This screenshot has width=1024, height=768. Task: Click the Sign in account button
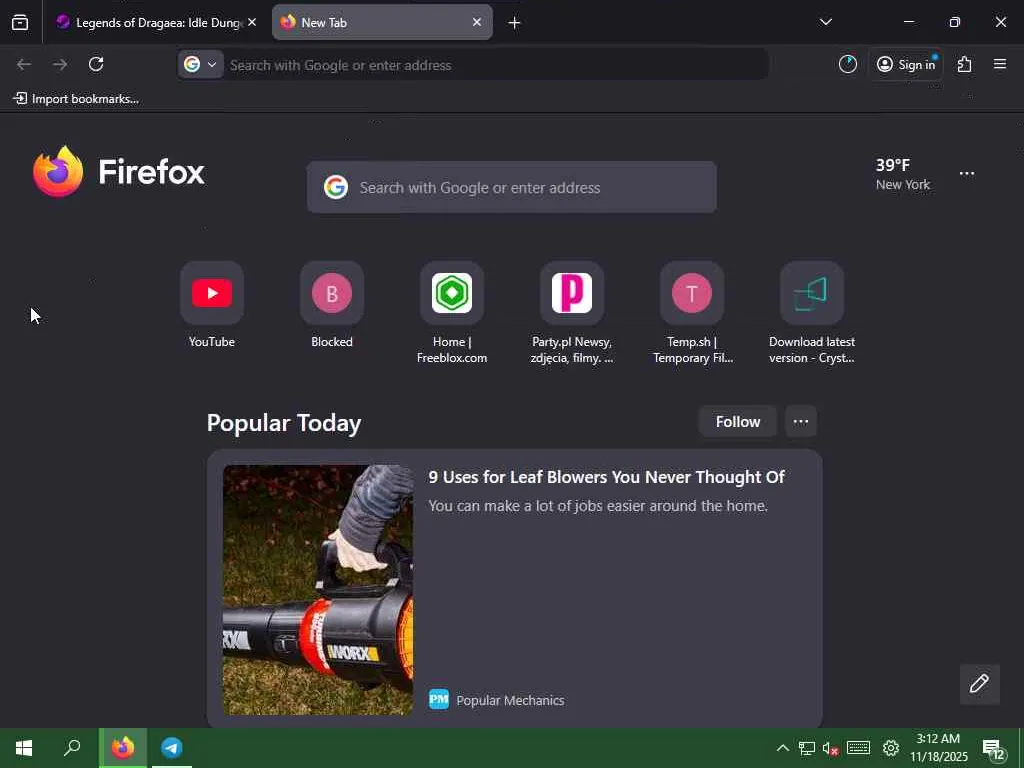(906, 64)
